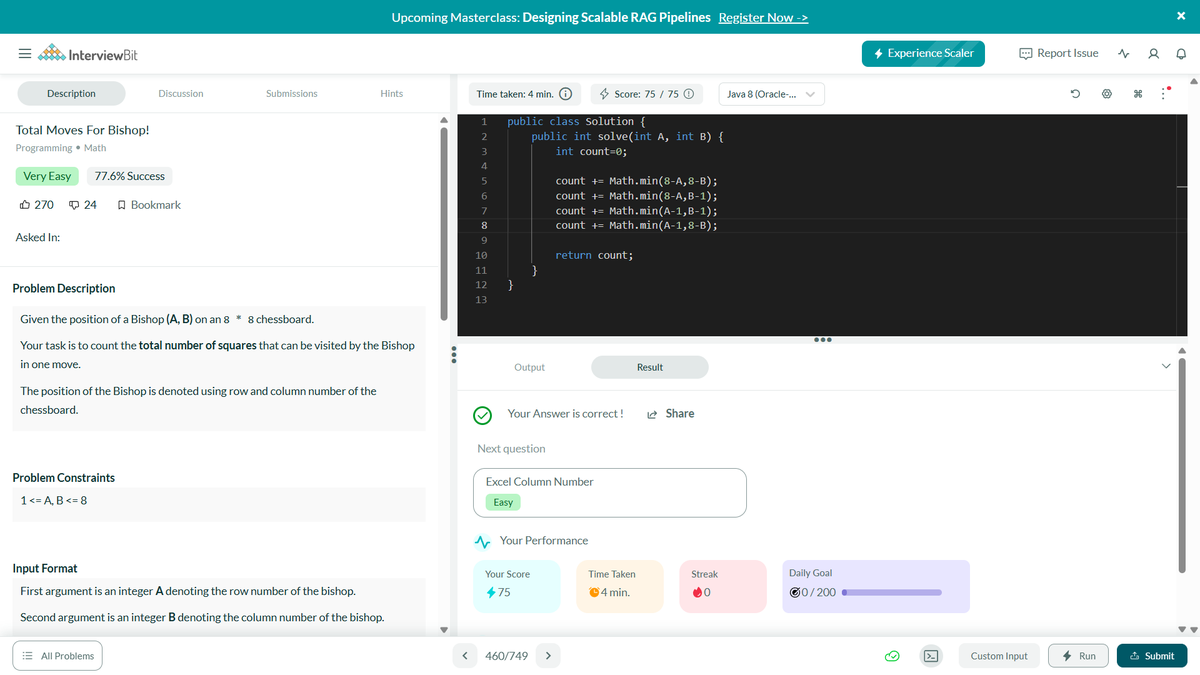Click the 77.6% Success badge
Screen dimensions: 1200x675
point(129,176)
